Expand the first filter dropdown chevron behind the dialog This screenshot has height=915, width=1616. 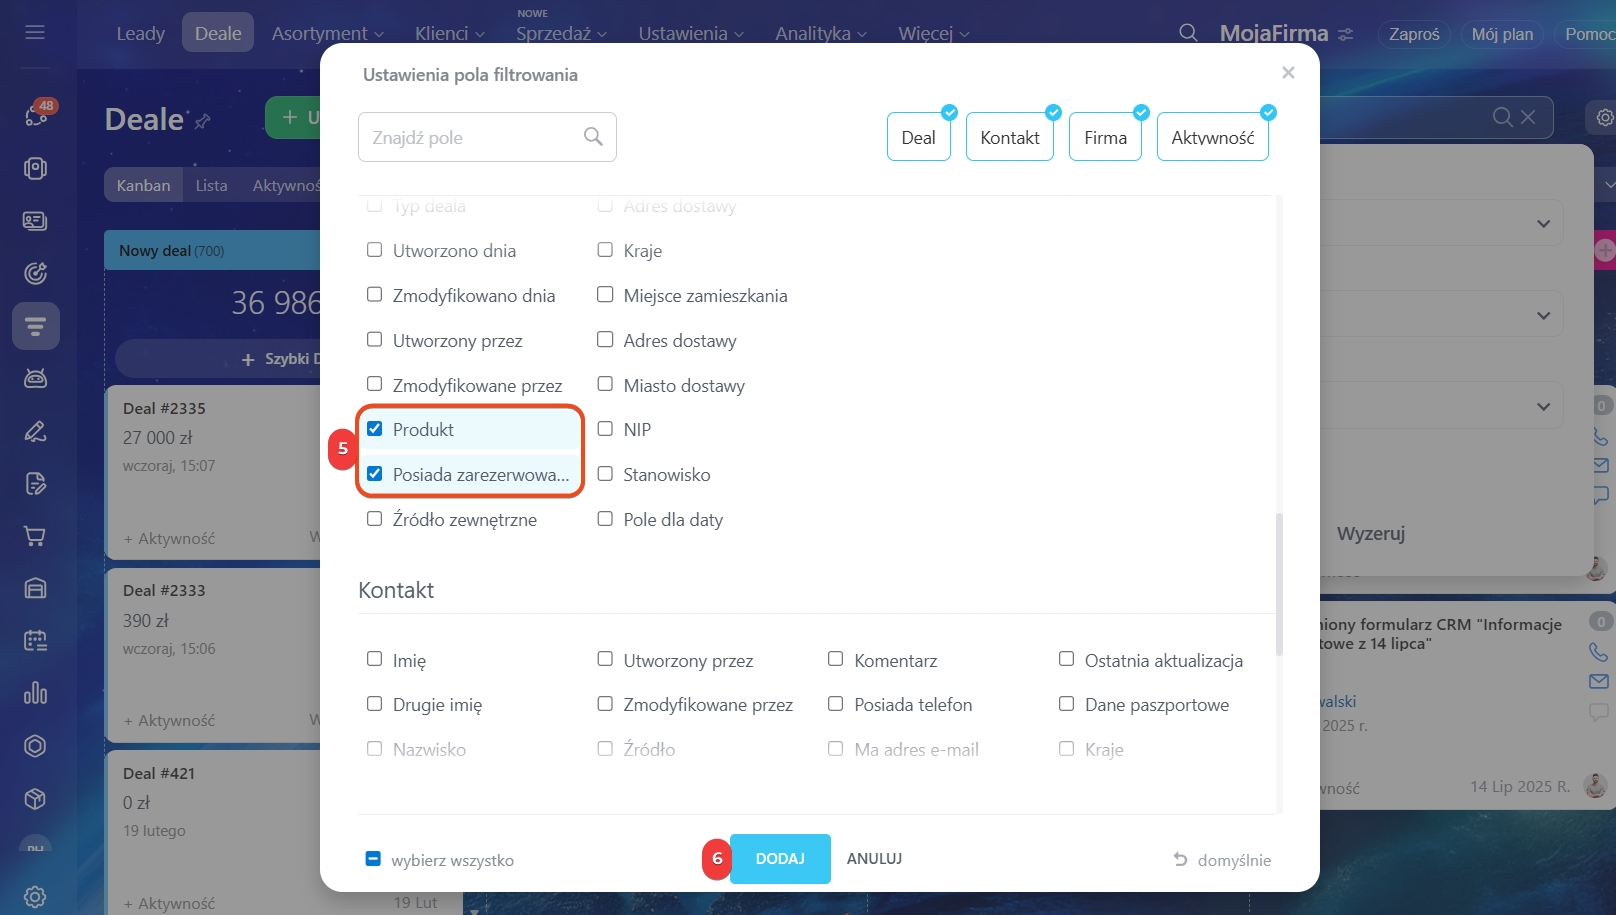pos(1544,224)
